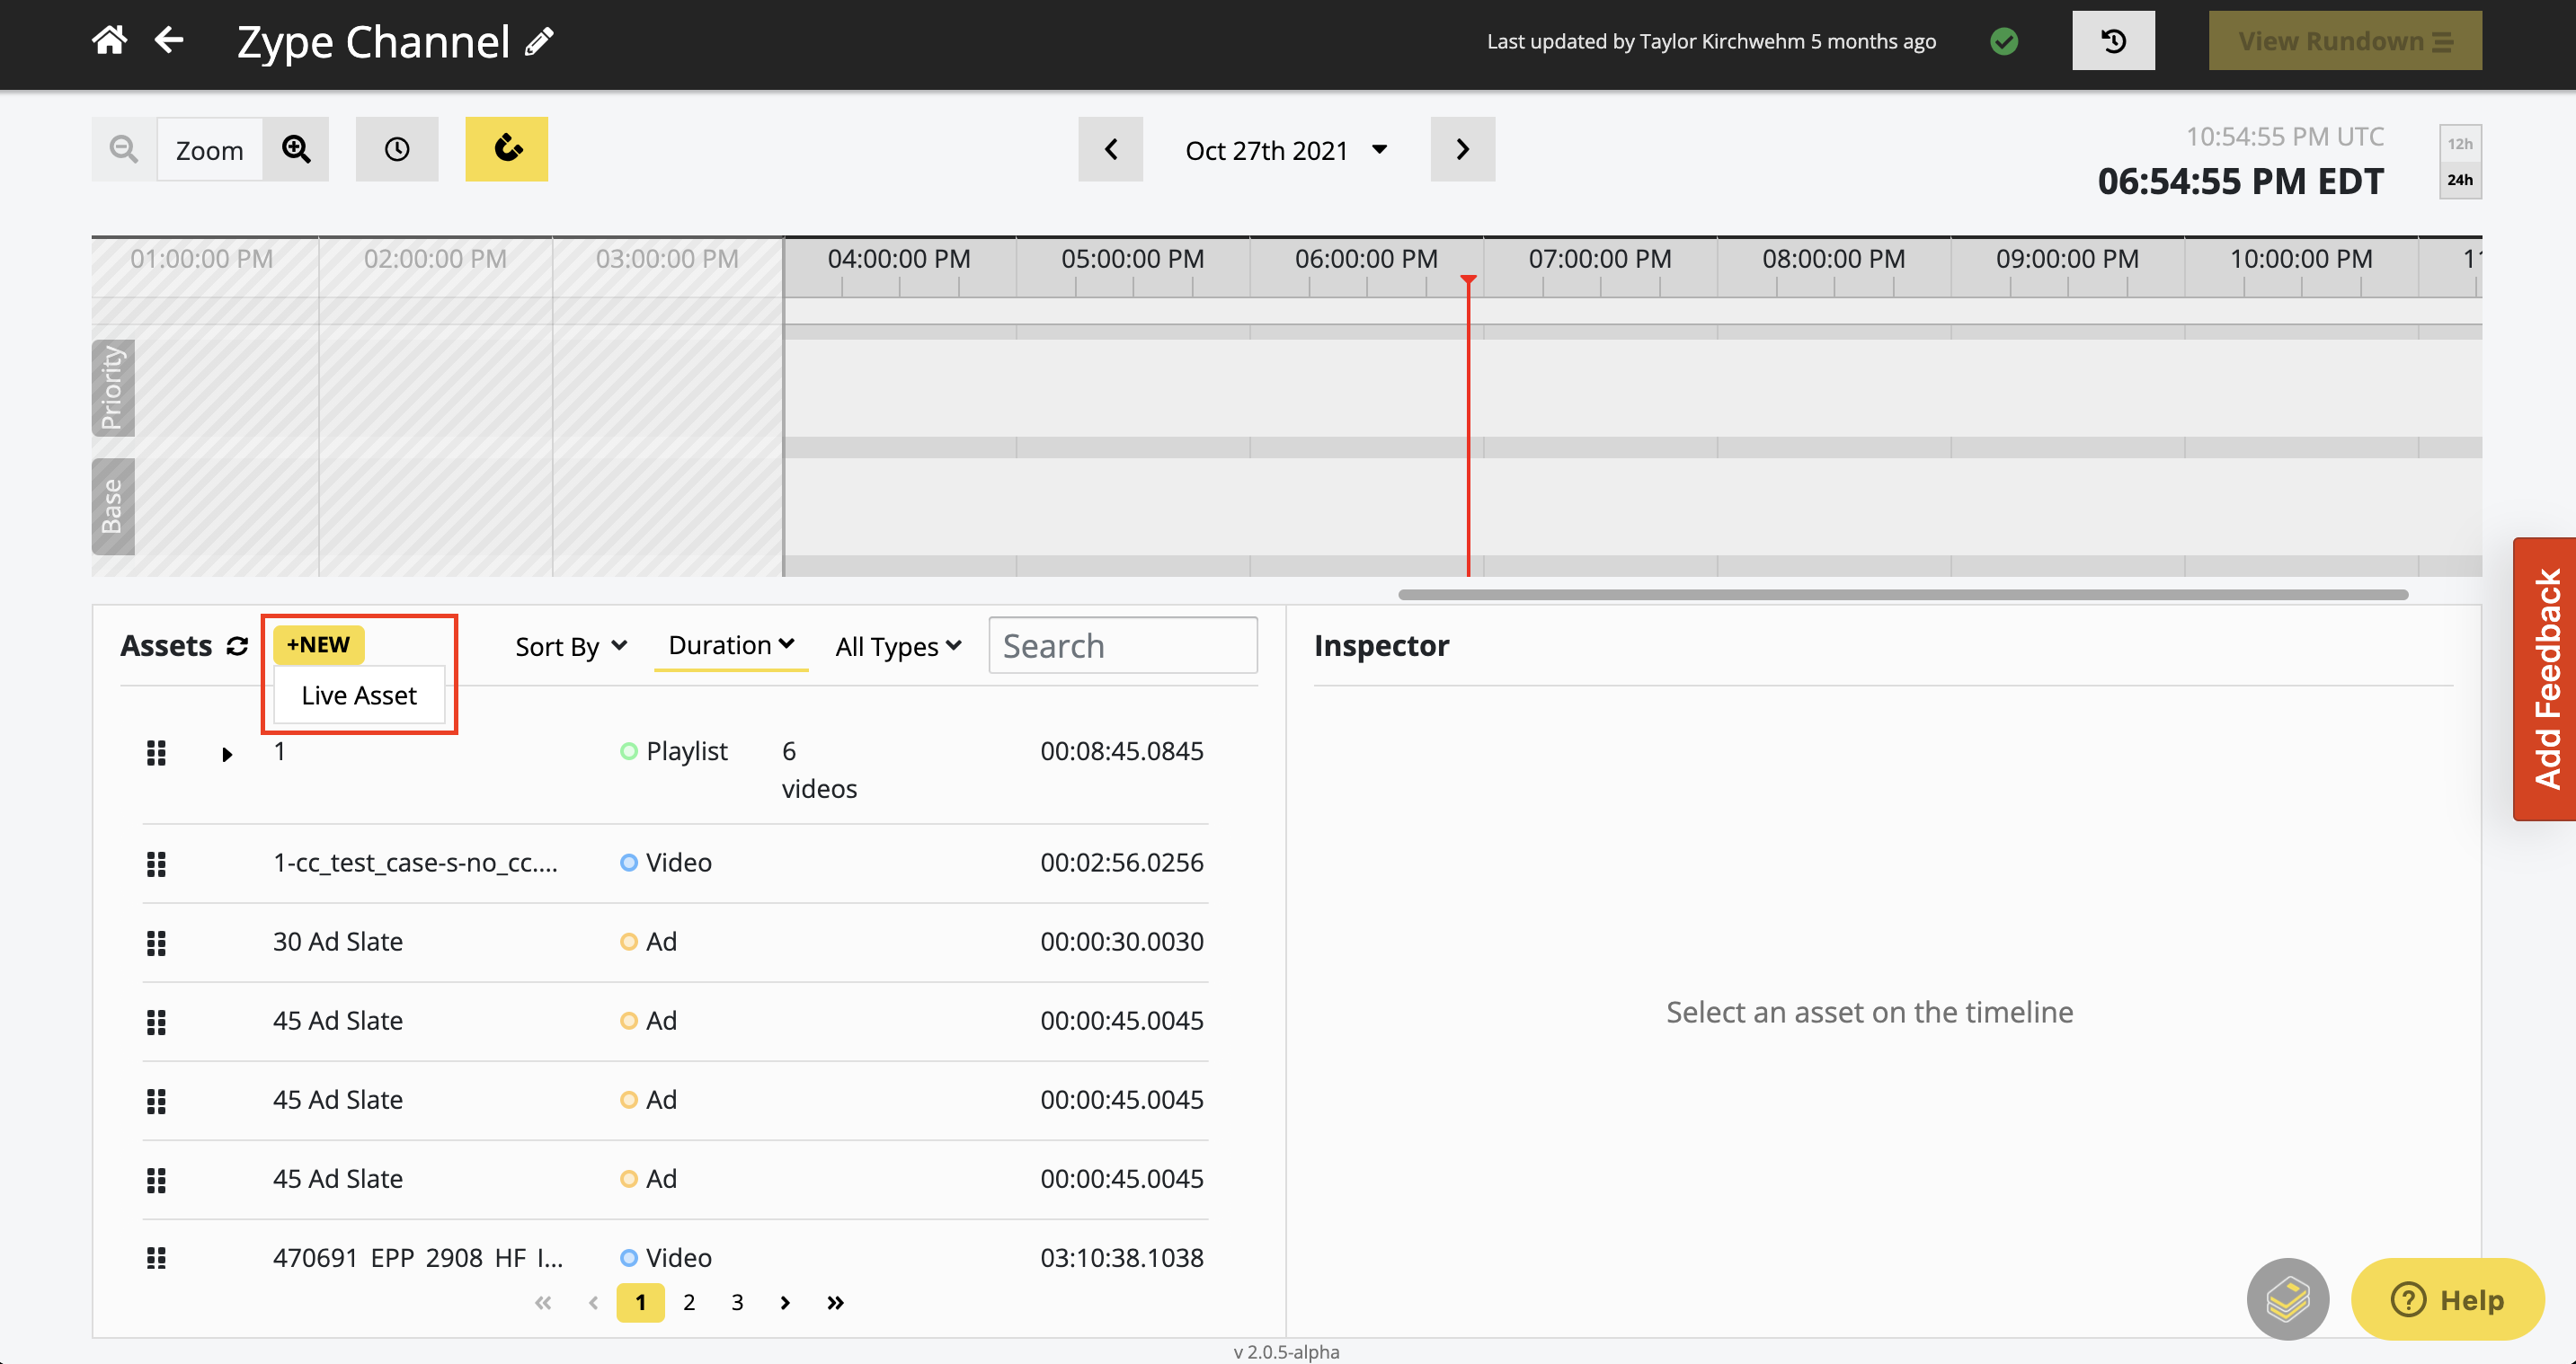Go to last assets page
This screenshot has width=2576, height=1364.
point(836,1302)
